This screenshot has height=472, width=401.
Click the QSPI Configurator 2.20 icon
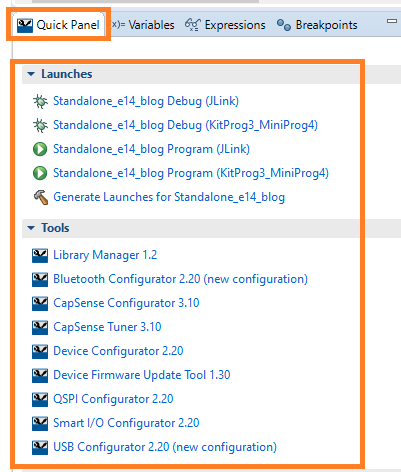[x=40, y=400]
